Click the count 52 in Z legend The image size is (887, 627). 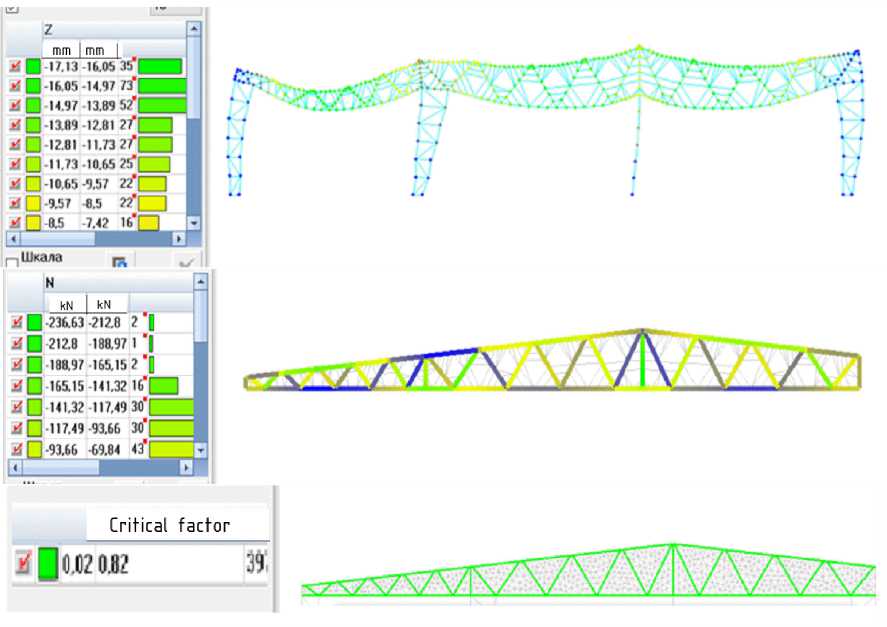[x=126, y=105]
